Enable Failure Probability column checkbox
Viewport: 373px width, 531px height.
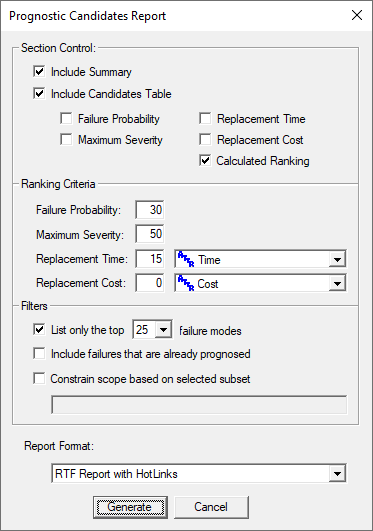66,119
